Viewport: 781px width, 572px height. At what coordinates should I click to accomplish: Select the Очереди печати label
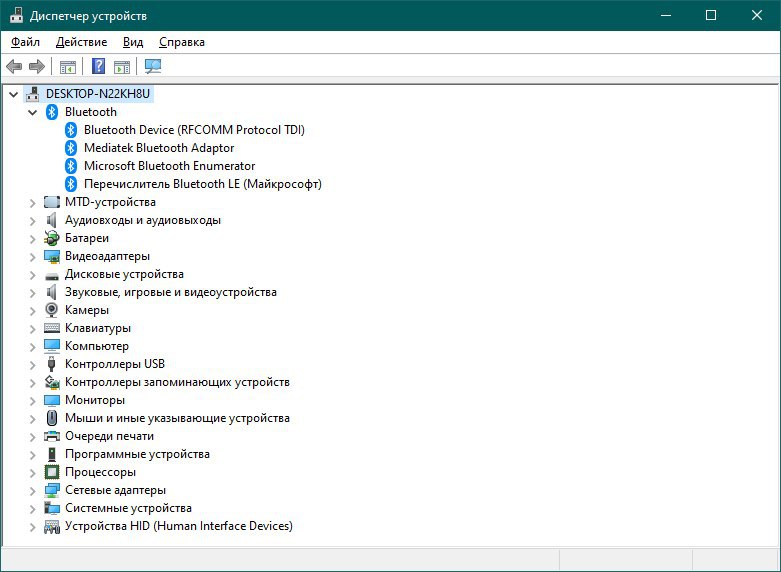[109, 436]
